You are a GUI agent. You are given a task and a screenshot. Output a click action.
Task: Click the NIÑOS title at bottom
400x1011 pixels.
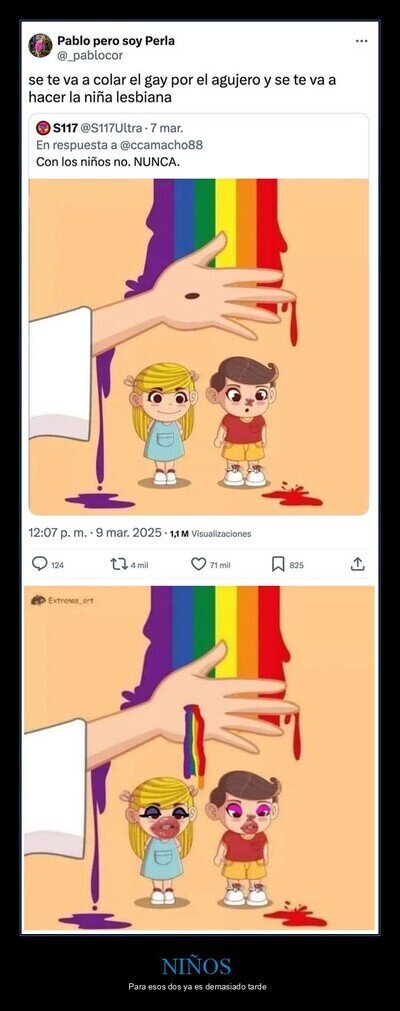[196, 966]
